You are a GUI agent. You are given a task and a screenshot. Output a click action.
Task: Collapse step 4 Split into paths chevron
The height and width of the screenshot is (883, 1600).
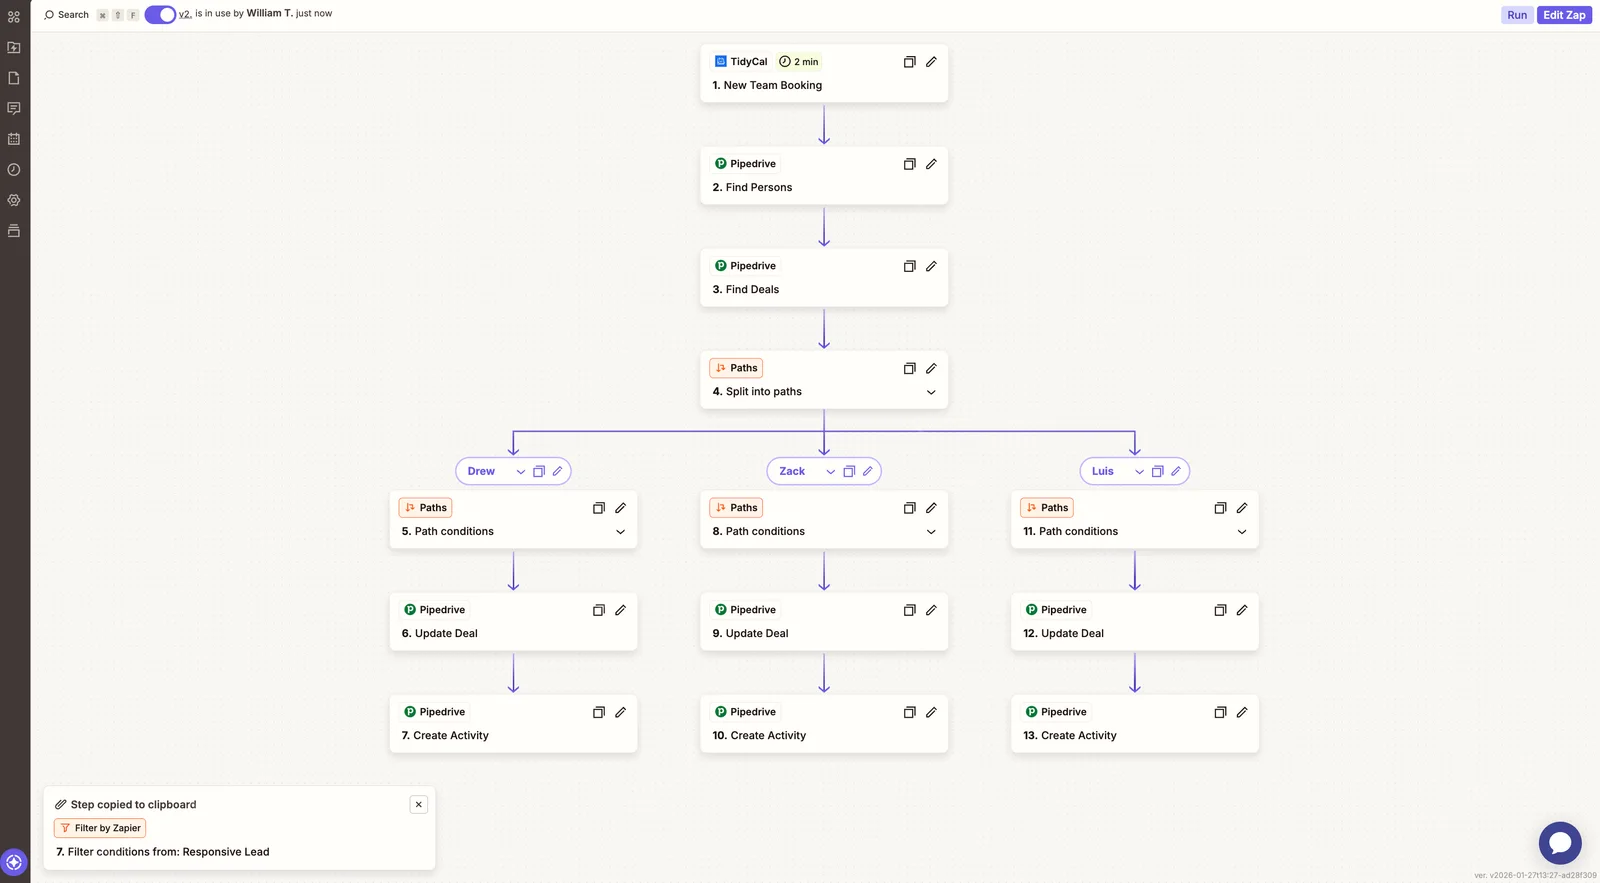931,392
